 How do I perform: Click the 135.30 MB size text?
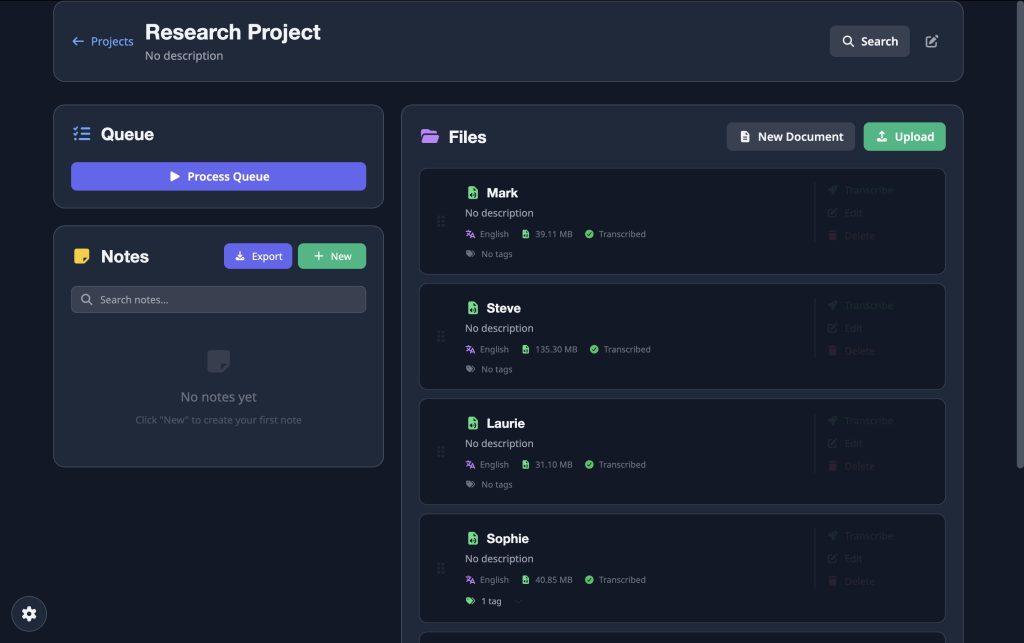[556, 349]
